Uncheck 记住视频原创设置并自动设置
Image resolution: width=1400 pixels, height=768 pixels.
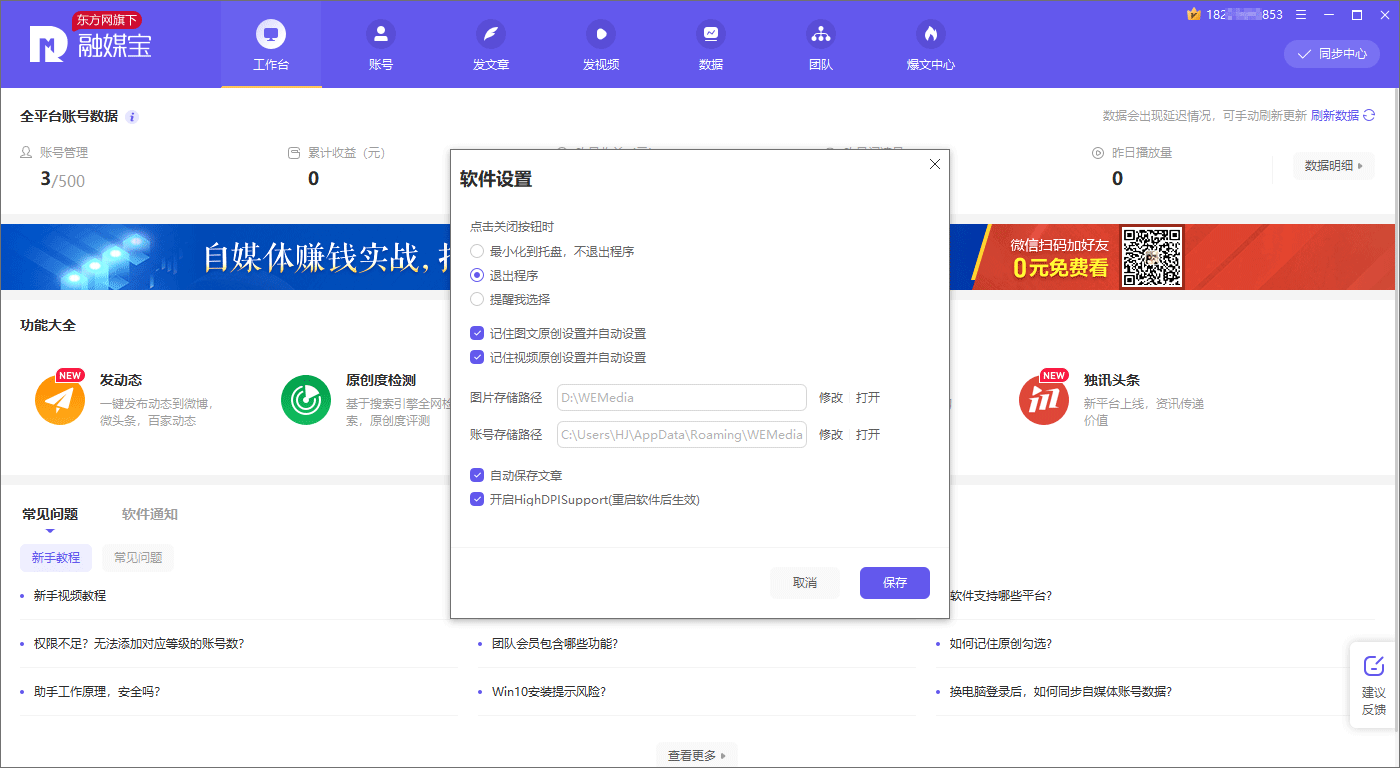477,357
